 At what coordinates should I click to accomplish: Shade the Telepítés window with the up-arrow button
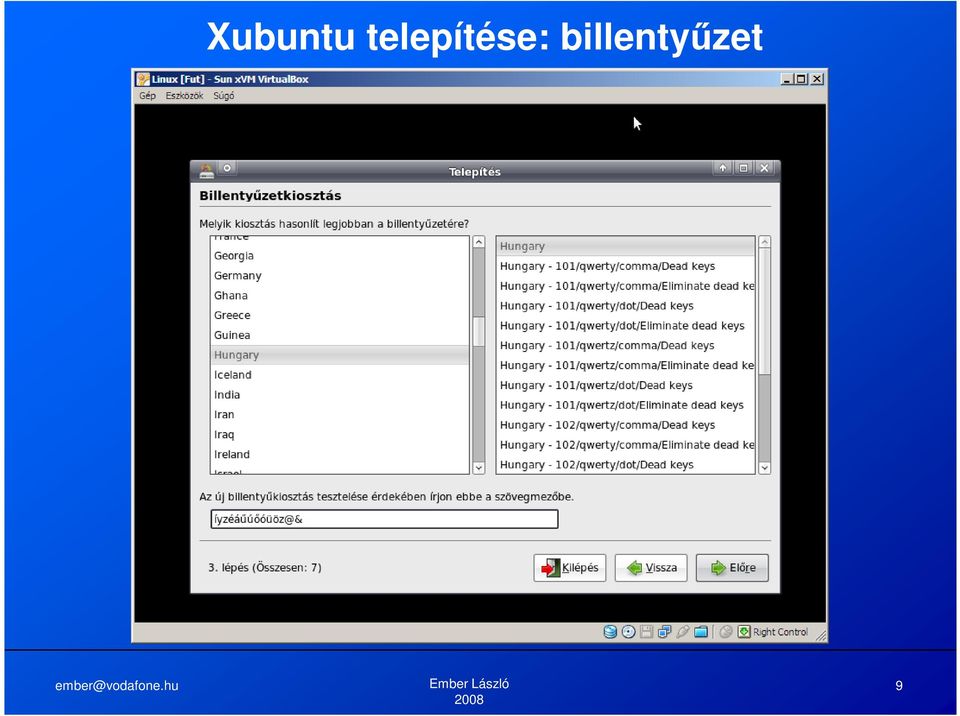(x=722, y=168)
